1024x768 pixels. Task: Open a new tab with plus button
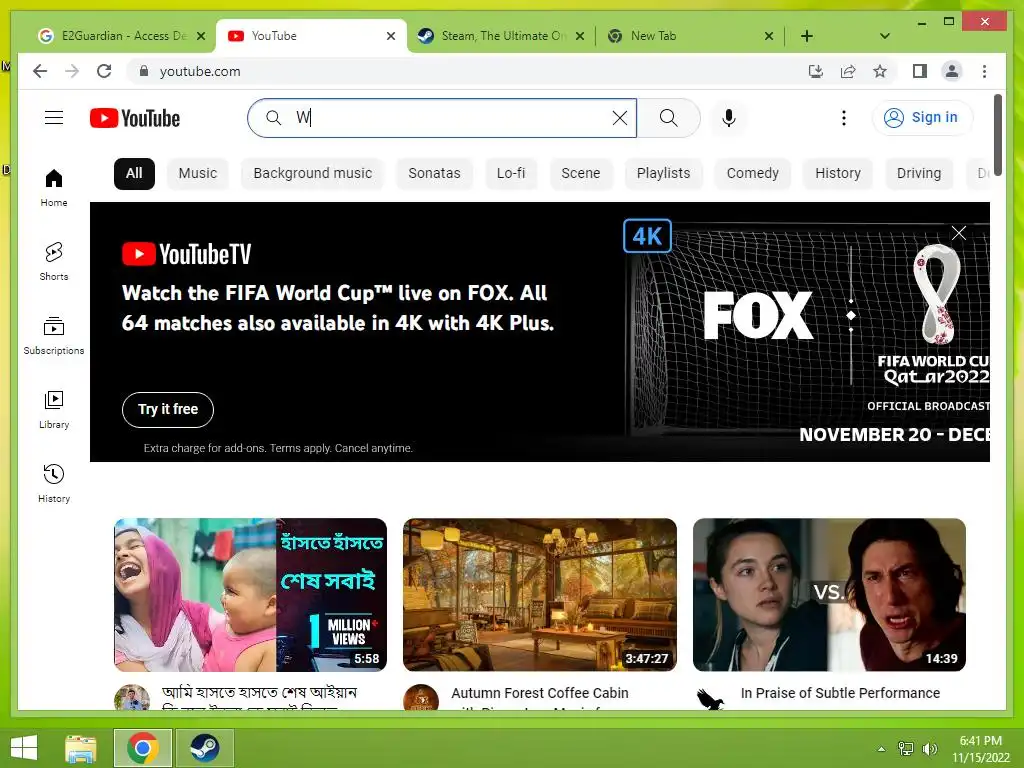coord(807,36)
